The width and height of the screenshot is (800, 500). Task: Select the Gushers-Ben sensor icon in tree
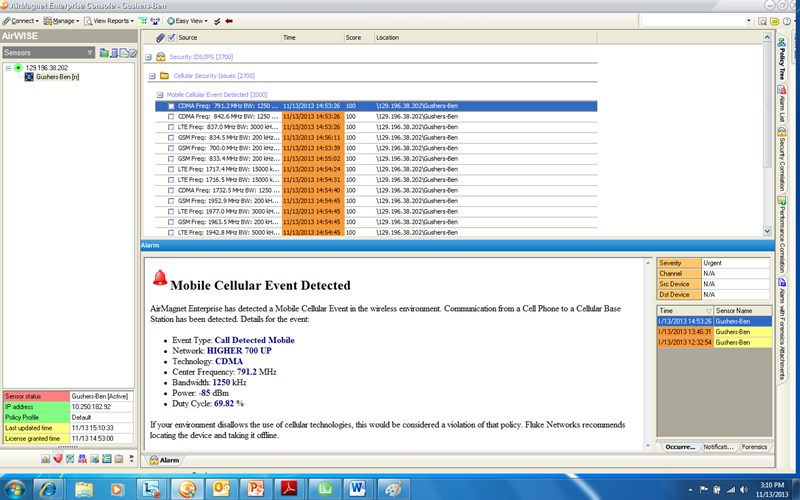coord(29,76)
